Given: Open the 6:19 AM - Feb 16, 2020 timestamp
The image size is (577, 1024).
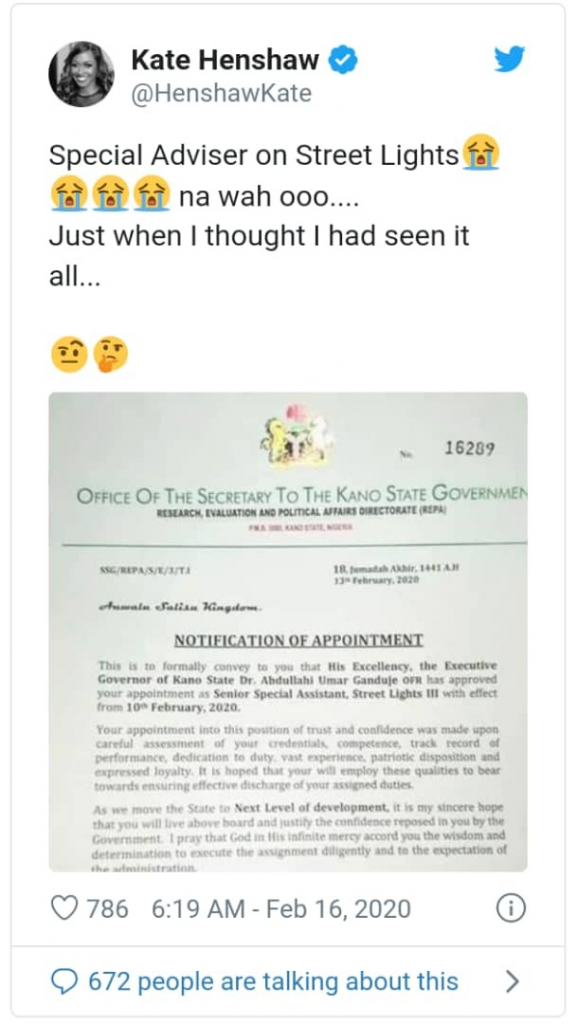Looking at the screenshot, I should coord(281,908).
